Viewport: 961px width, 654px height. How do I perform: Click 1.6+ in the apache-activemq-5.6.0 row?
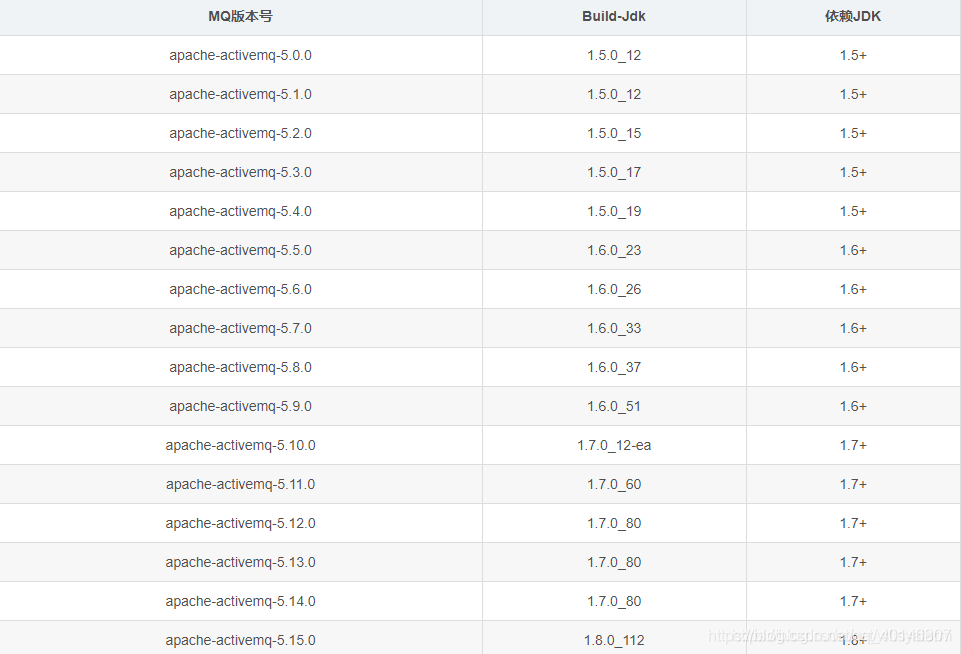point(853,289)
